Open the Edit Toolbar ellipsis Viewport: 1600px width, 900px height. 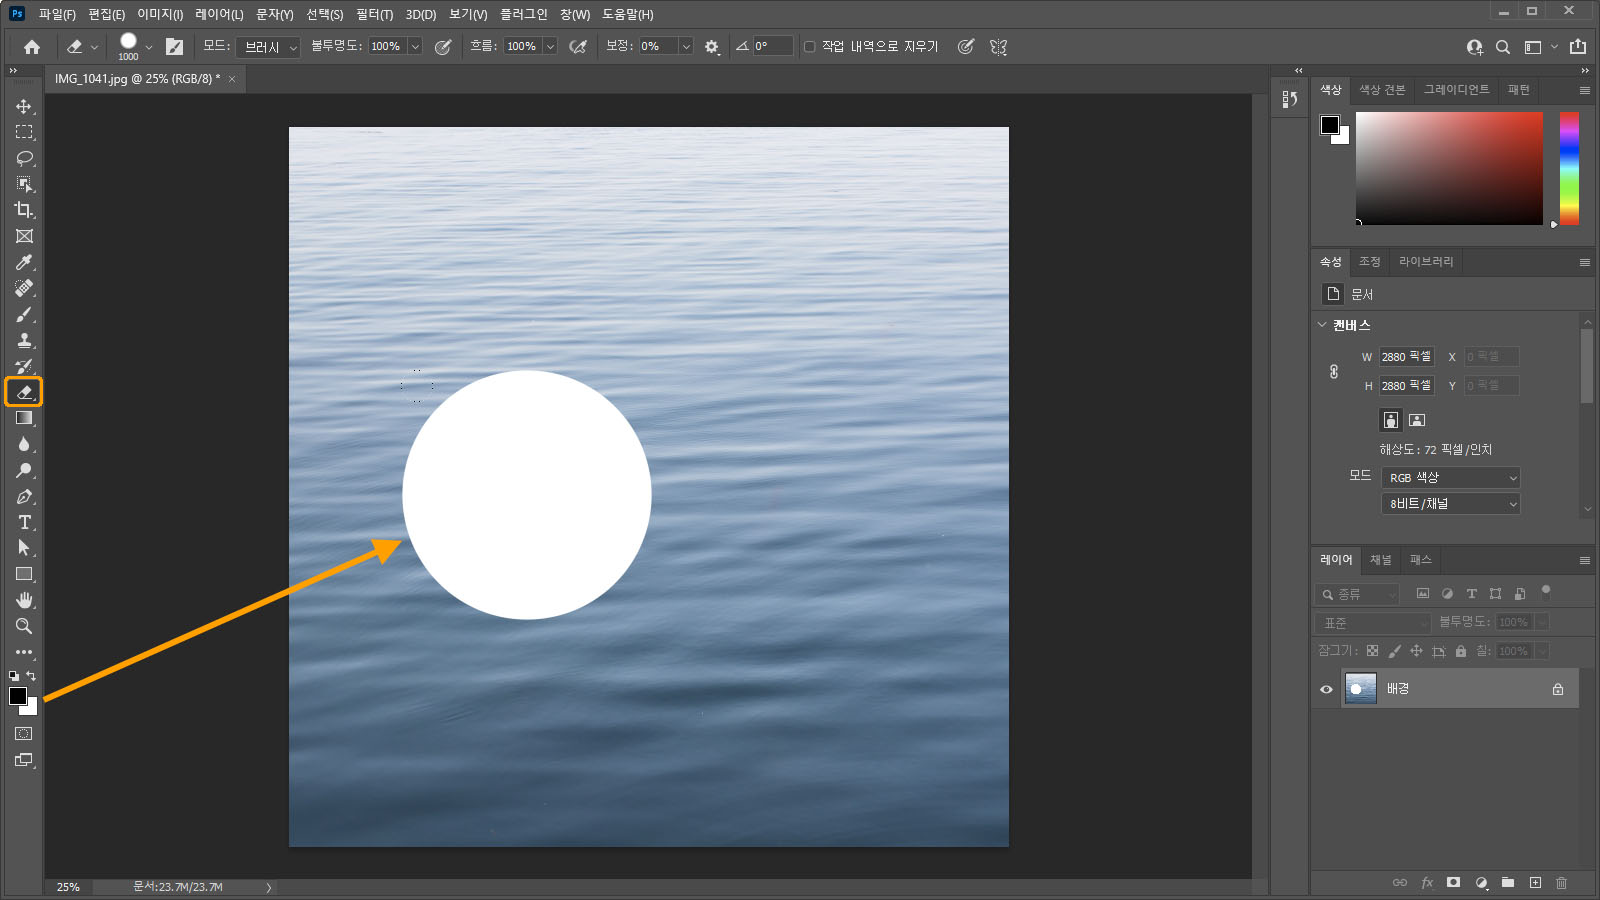(x=24, y=652)
